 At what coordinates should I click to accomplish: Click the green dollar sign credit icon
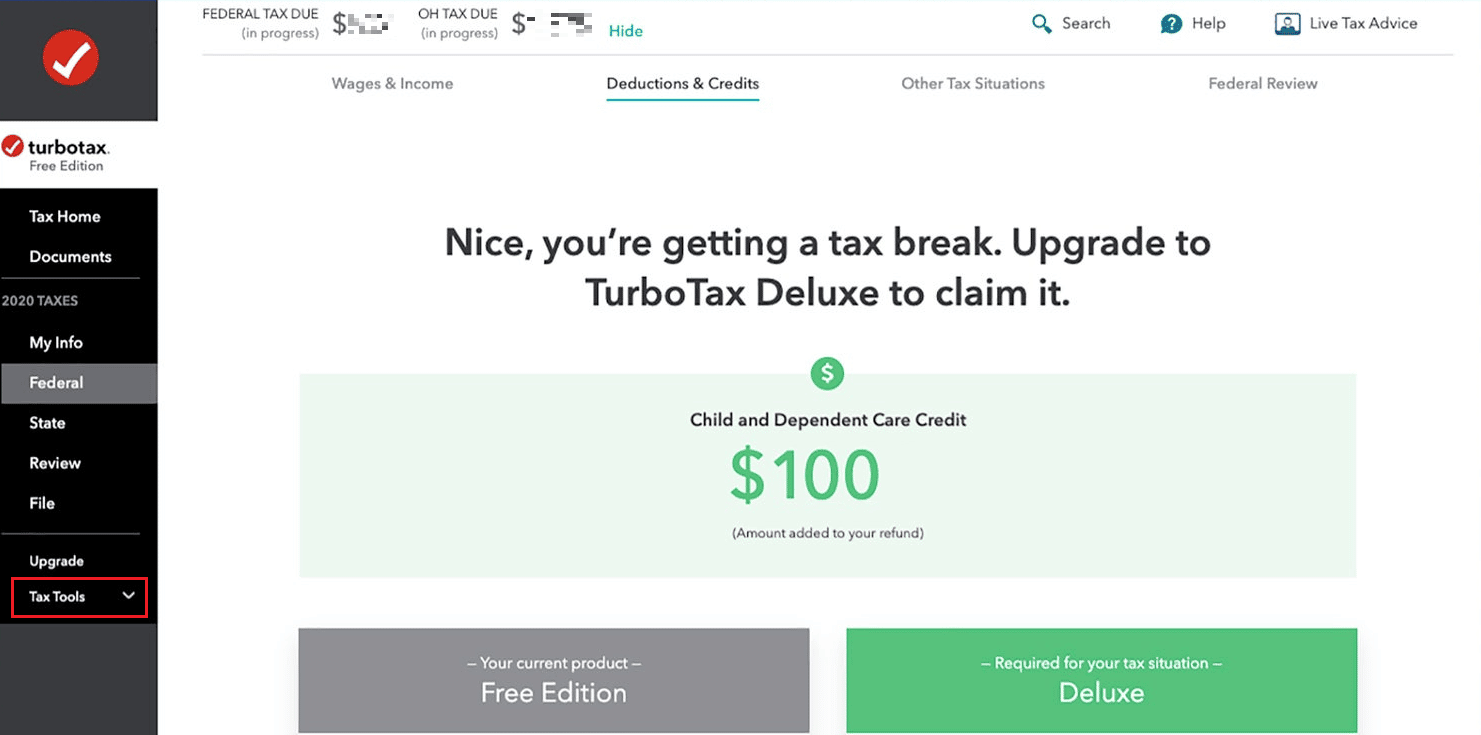point(827,373)
